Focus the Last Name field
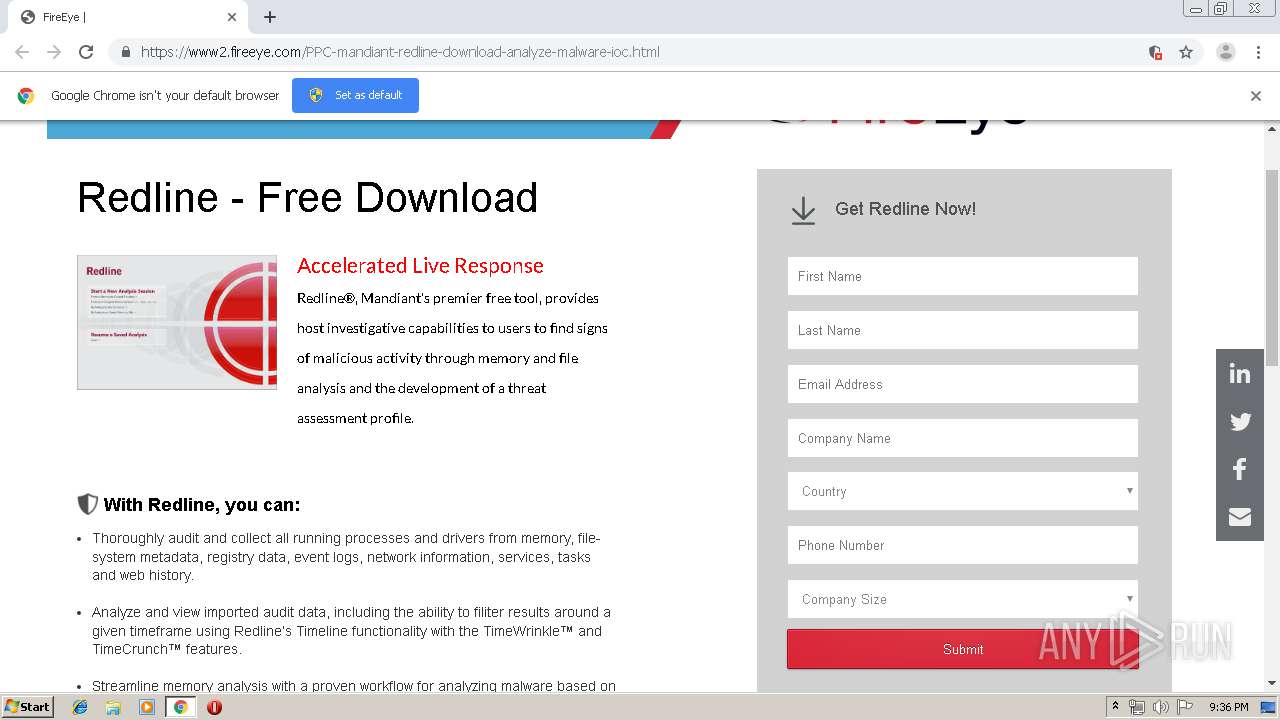The image size is (1280, 720). click(962, 330)
